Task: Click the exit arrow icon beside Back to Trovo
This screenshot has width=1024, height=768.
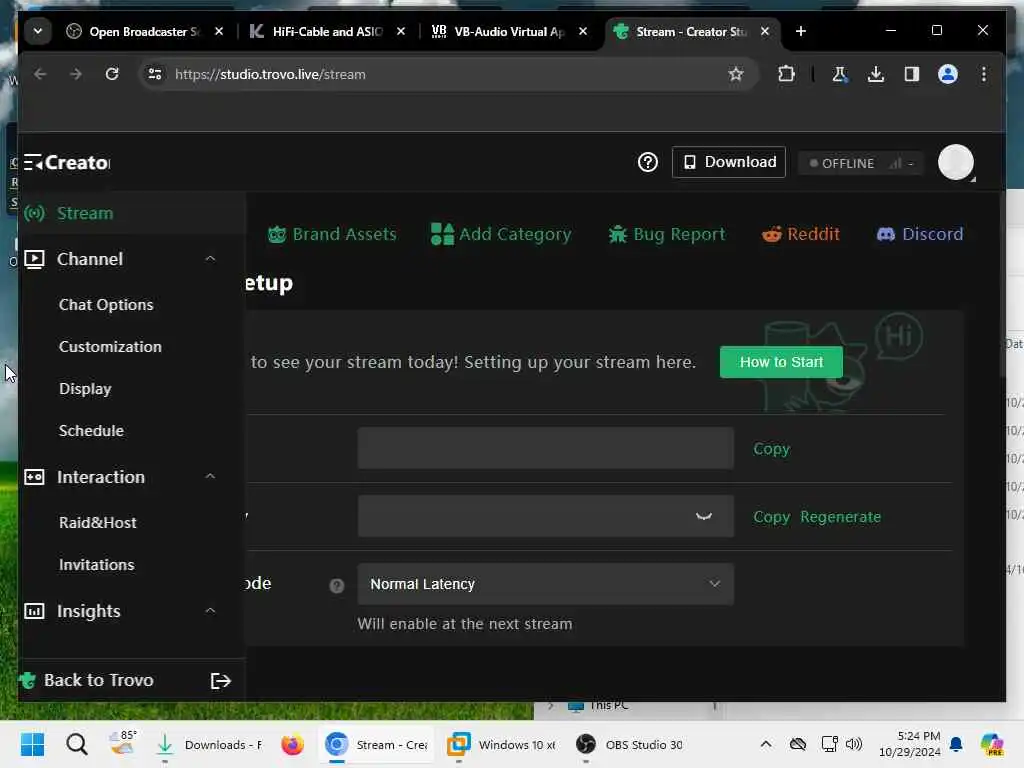Action: click(221, 681)
